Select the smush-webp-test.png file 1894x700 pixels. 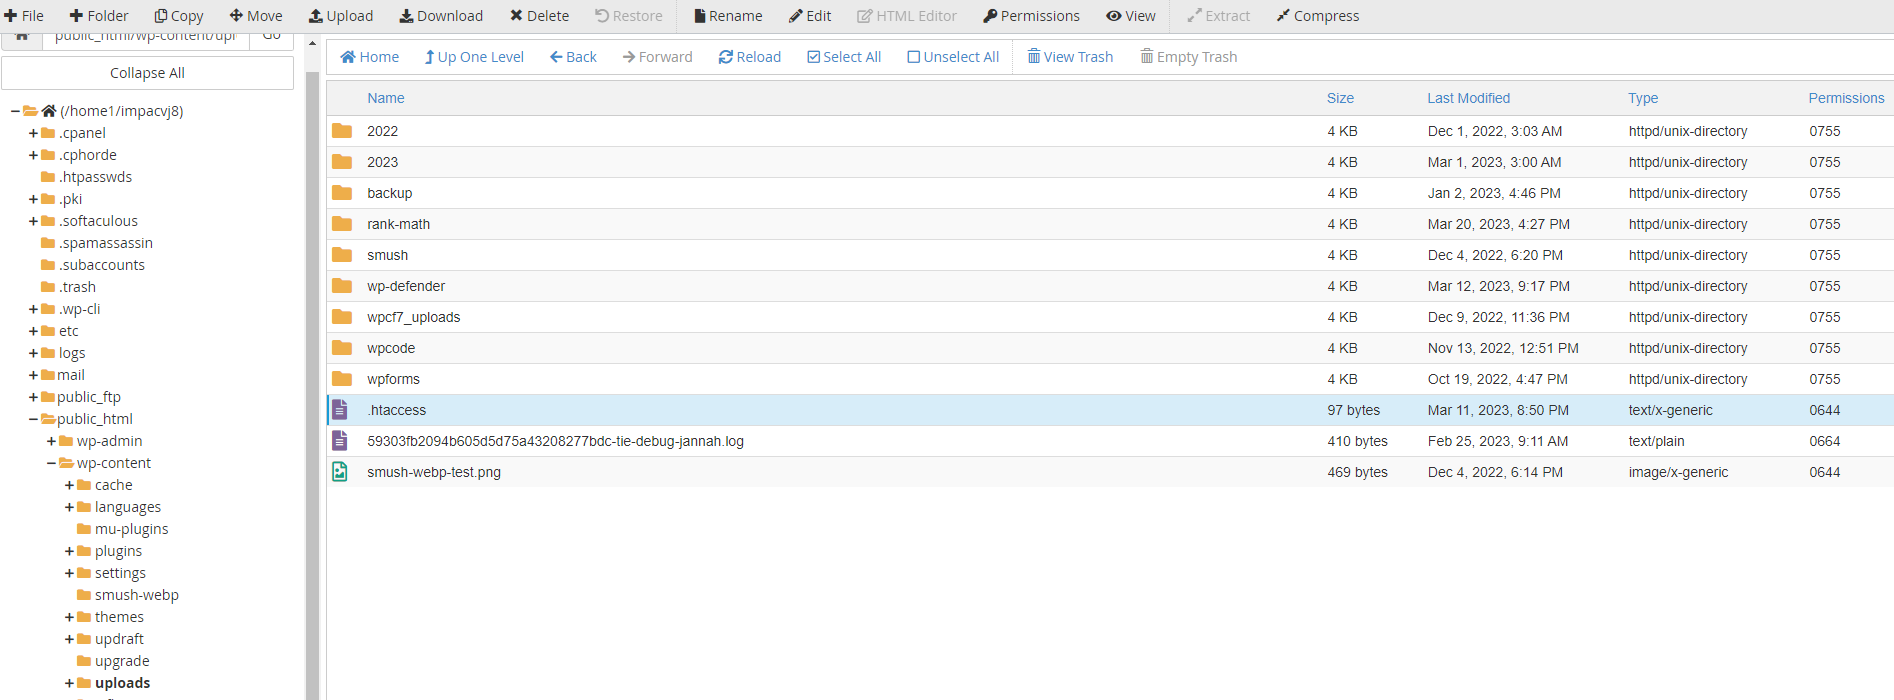(433, 472)
